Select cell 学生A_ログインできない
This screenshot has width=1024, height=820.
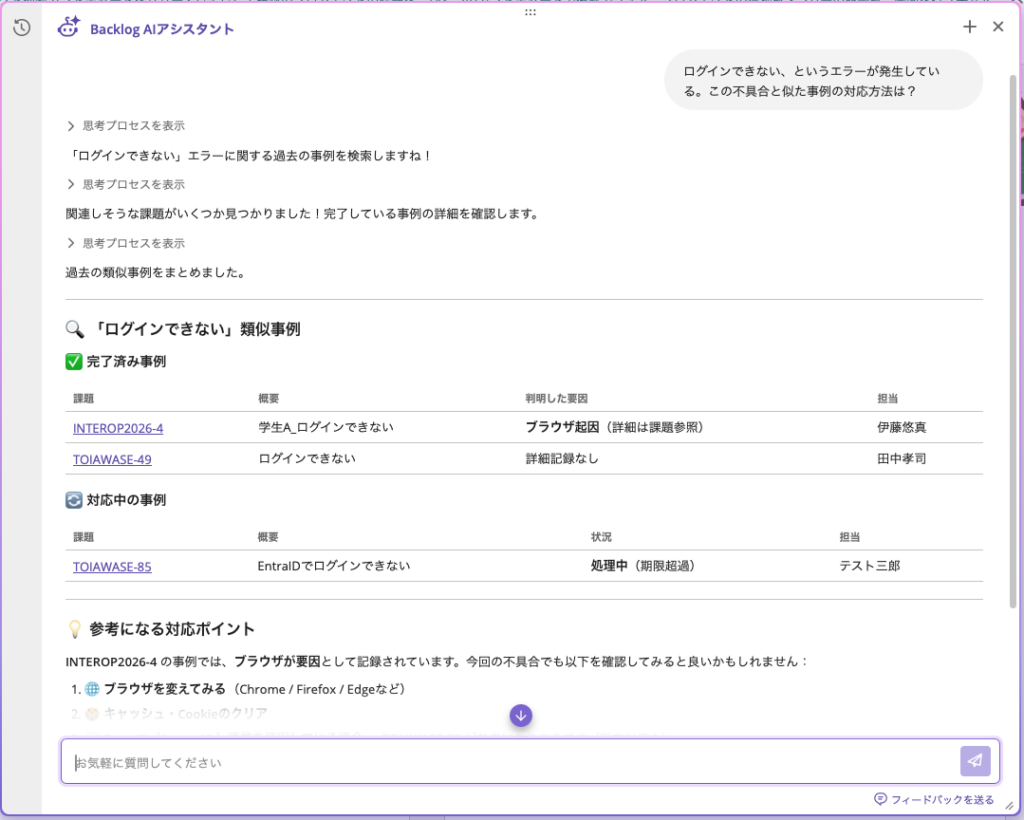coord(326,427)
